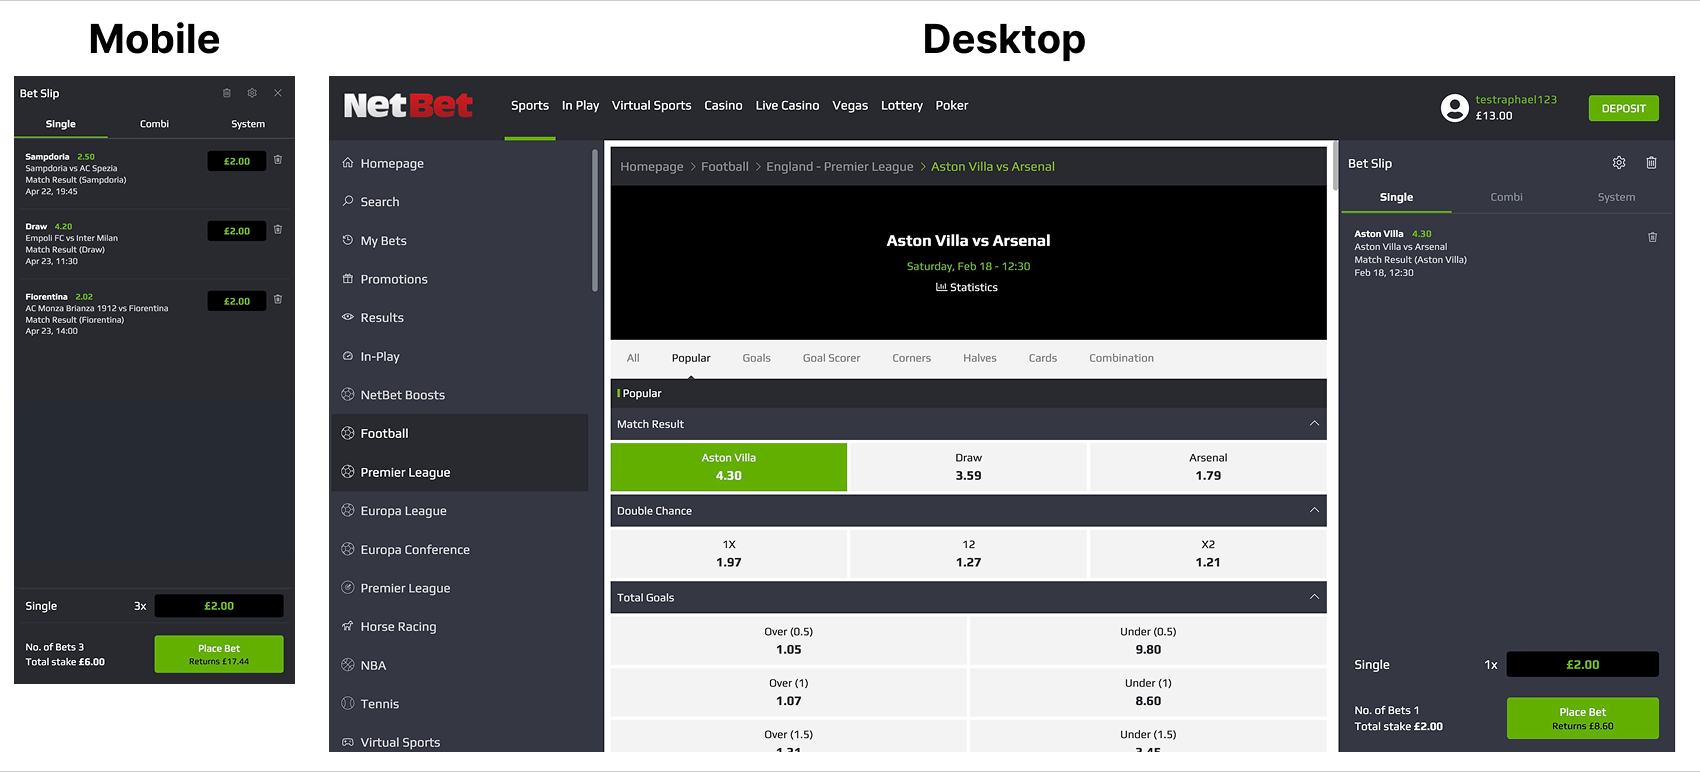The image size is (1700, 772).
Task: Open match Statistics chart link
Action: [966, 287]
